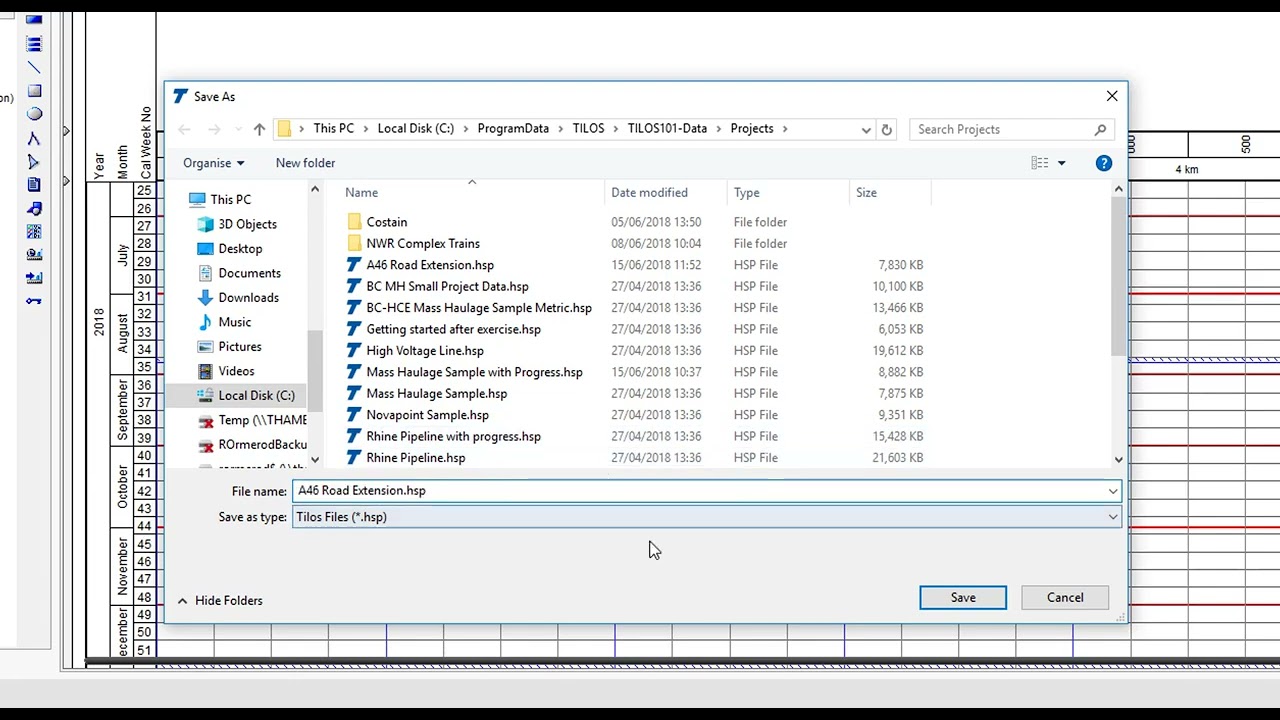Open the File name history dropdown arrow
Image resolution: width=1280 pixels, height=720 pixels.
pyautogui.click(x=1112, y=491)
